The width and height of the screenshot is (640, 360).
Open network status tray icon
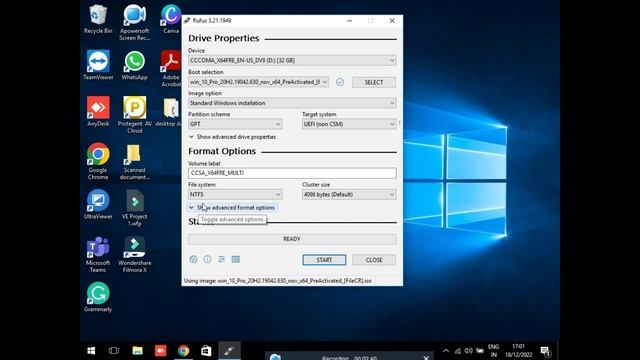(458, 351)
